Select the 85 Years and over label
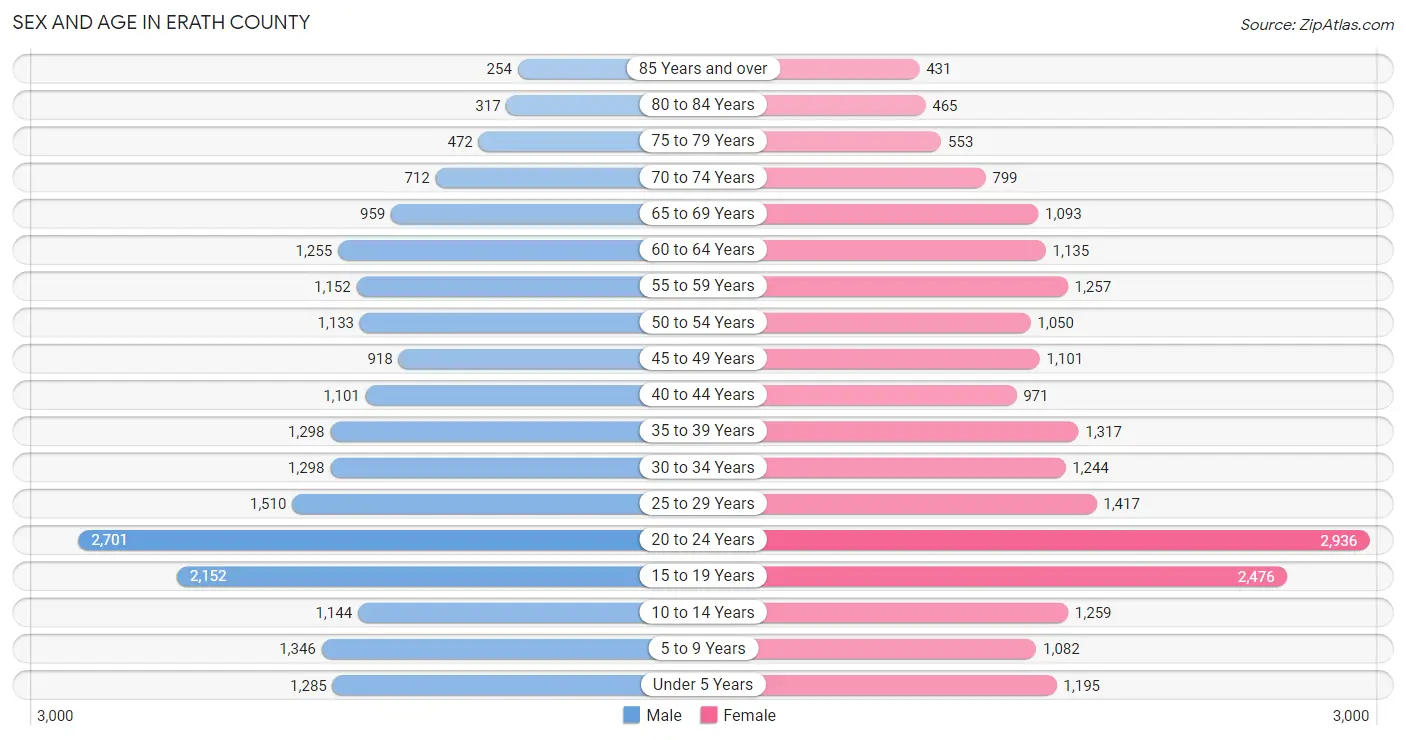Image resolution: width=1406 pixels, height=740 pixels. pyautogui.click(x=703, y=68)
